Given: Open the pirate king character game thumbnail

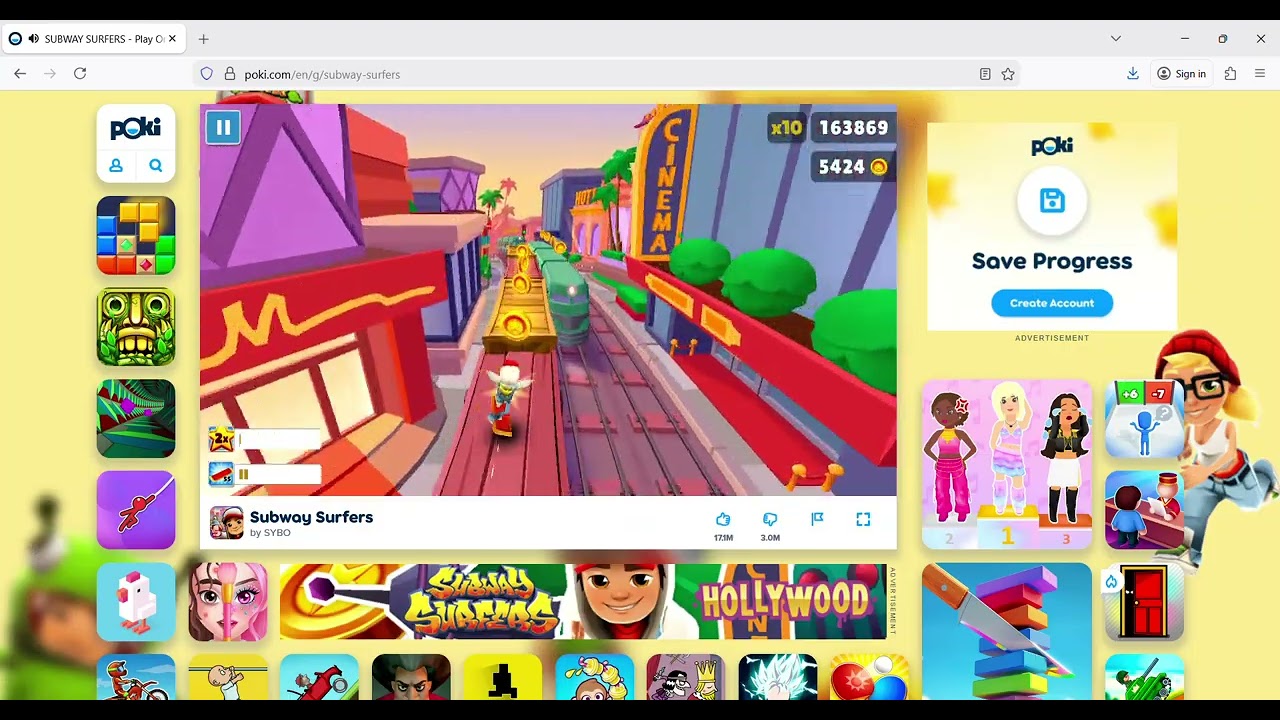Looking at the screenshot, I should tap(686, 677).
